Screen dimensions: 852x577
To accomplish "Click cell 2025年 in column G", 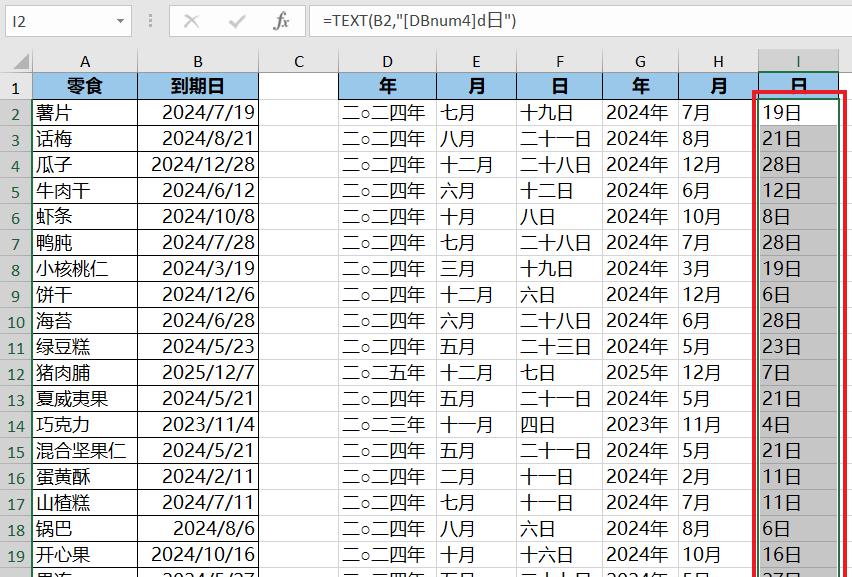I will click(640, 373).
